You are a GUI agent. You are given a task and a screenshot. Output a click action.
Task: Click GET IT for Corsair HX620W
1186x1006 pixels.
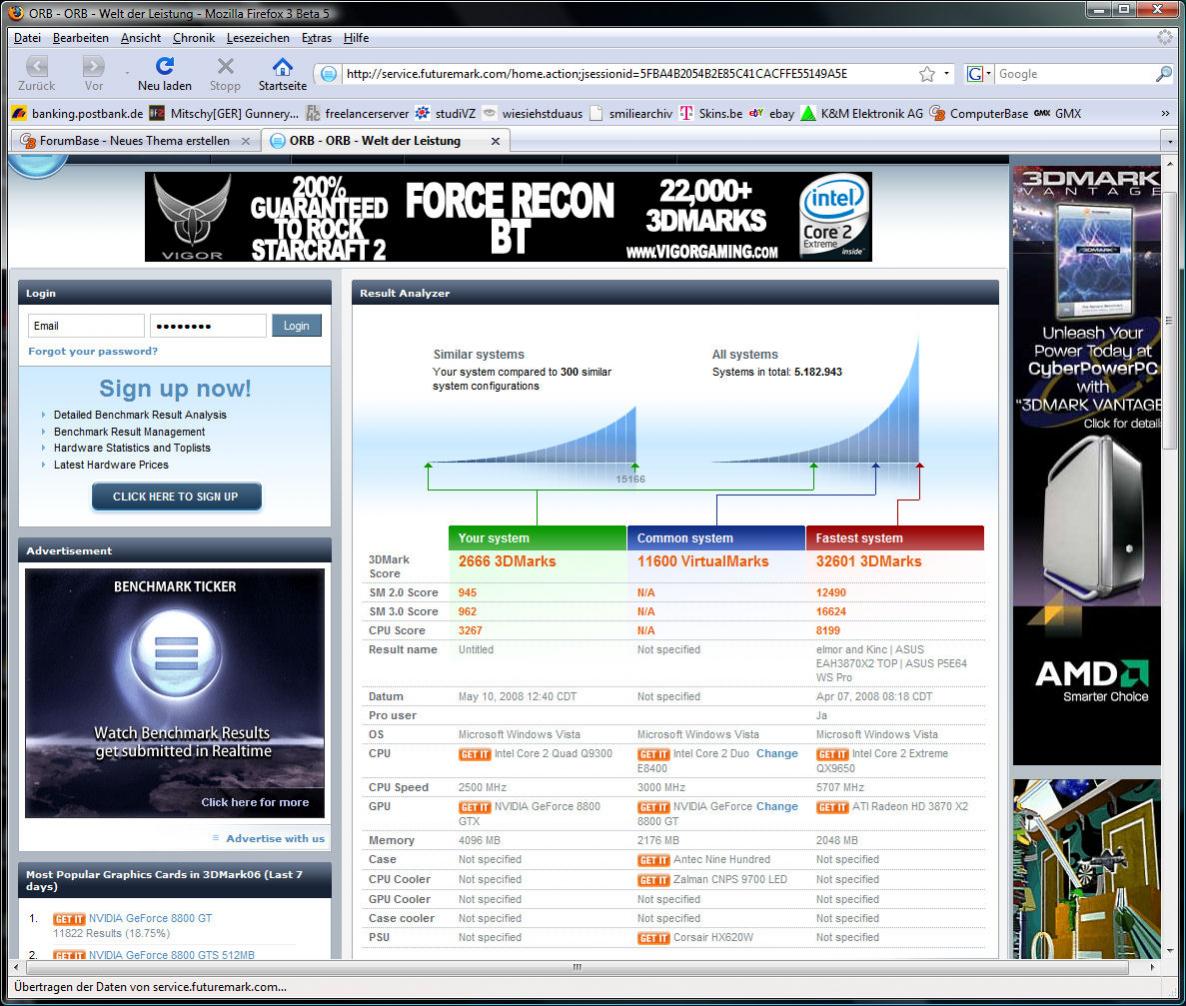654,938
